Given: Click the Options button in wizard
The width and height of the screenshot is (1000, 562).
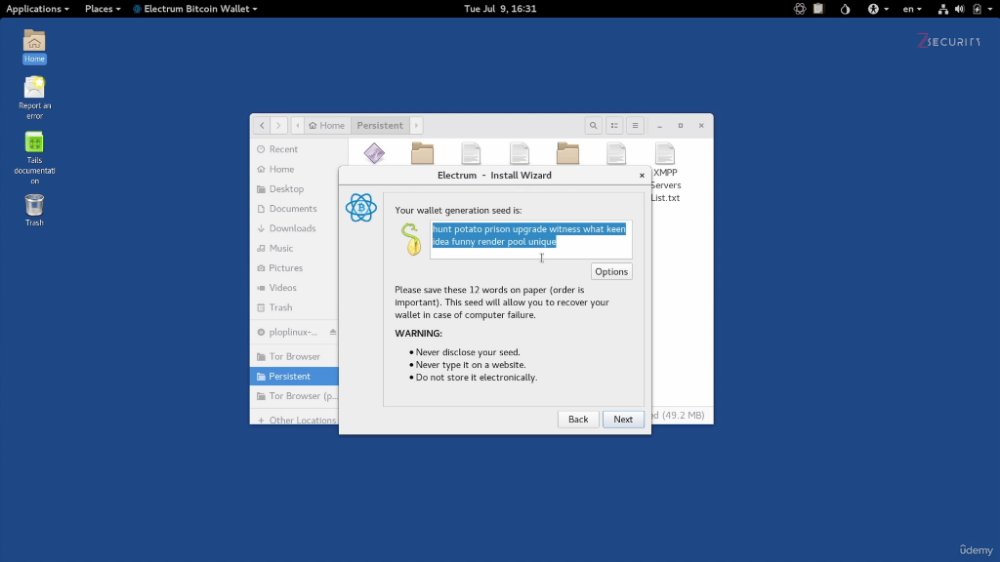Looking at the screenshot, I should coord(611,272).
